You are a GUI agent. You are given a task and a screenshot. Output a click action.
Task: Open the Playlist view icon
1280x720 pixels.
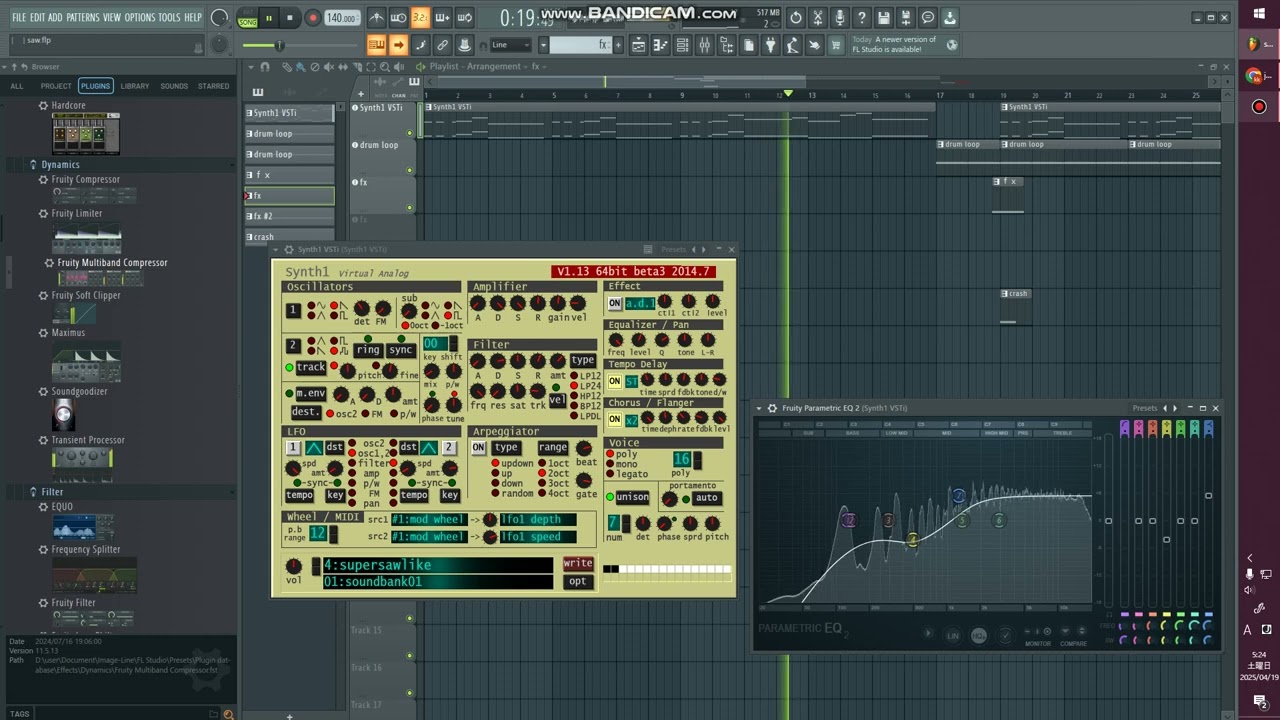pos(638,45)
